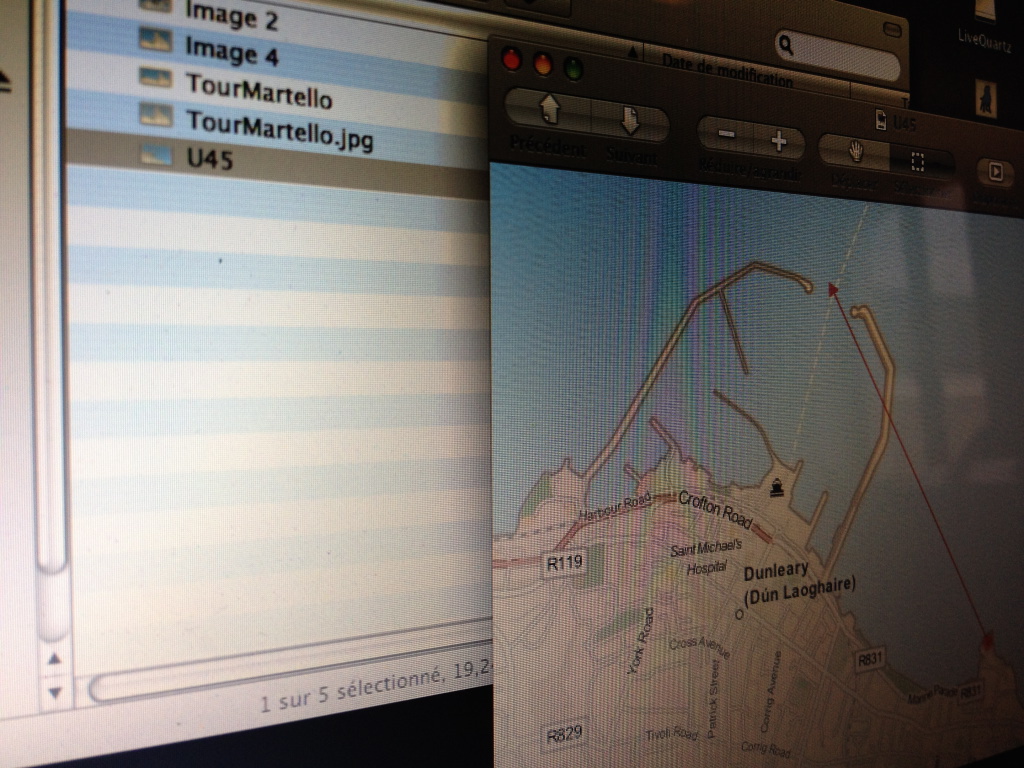Viewport: 1024px width, 768px height.
Task: Click the Finder scrollbar up arrow
Action: click(x=54, y=660)
